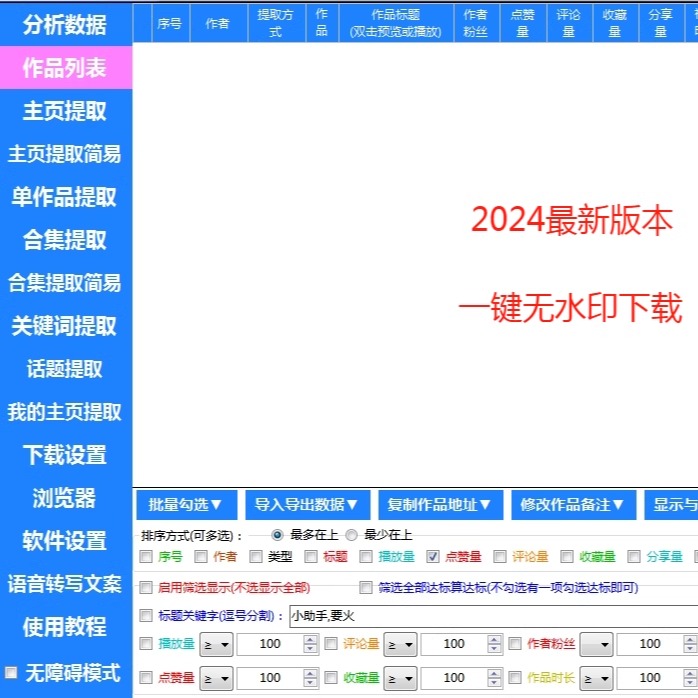
Task: Open 点赞量 filter comparison operator dropdown
Action: (216, 678)
